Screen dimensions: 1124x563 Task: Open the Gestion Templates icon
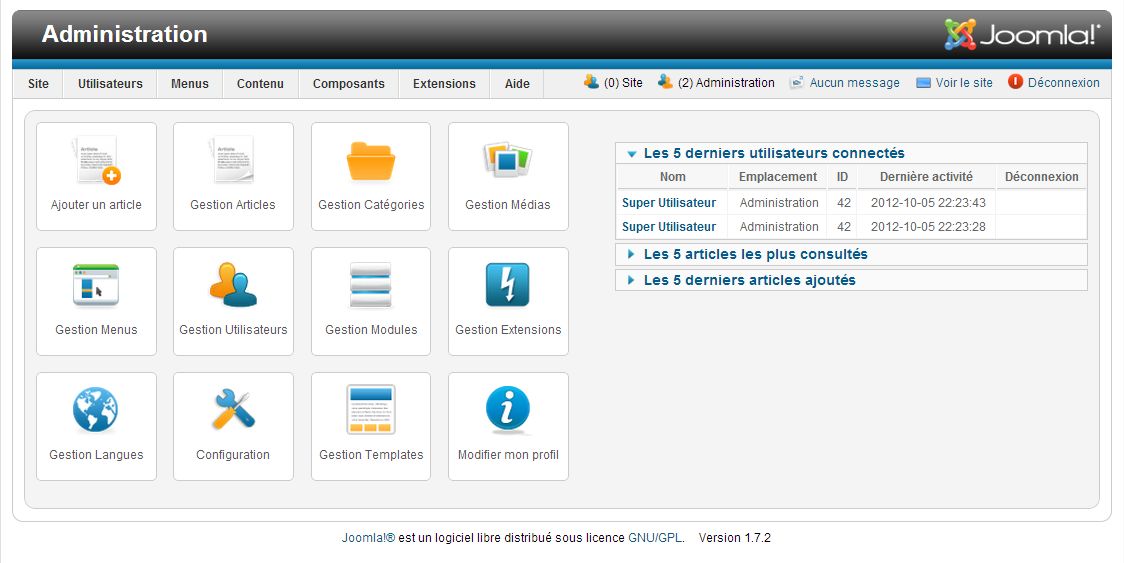click(371, 412)
